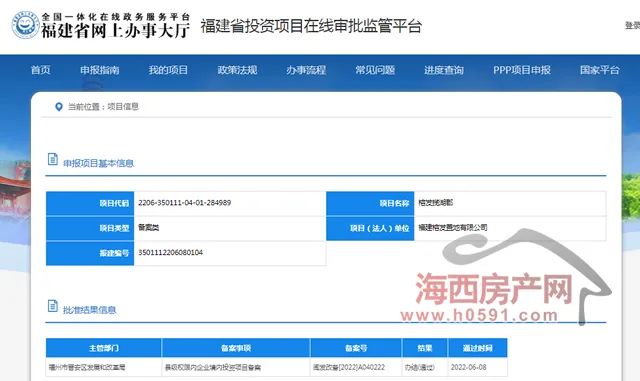
Task: Click the 备案号 column header in results table
Action: coord(356,348)
